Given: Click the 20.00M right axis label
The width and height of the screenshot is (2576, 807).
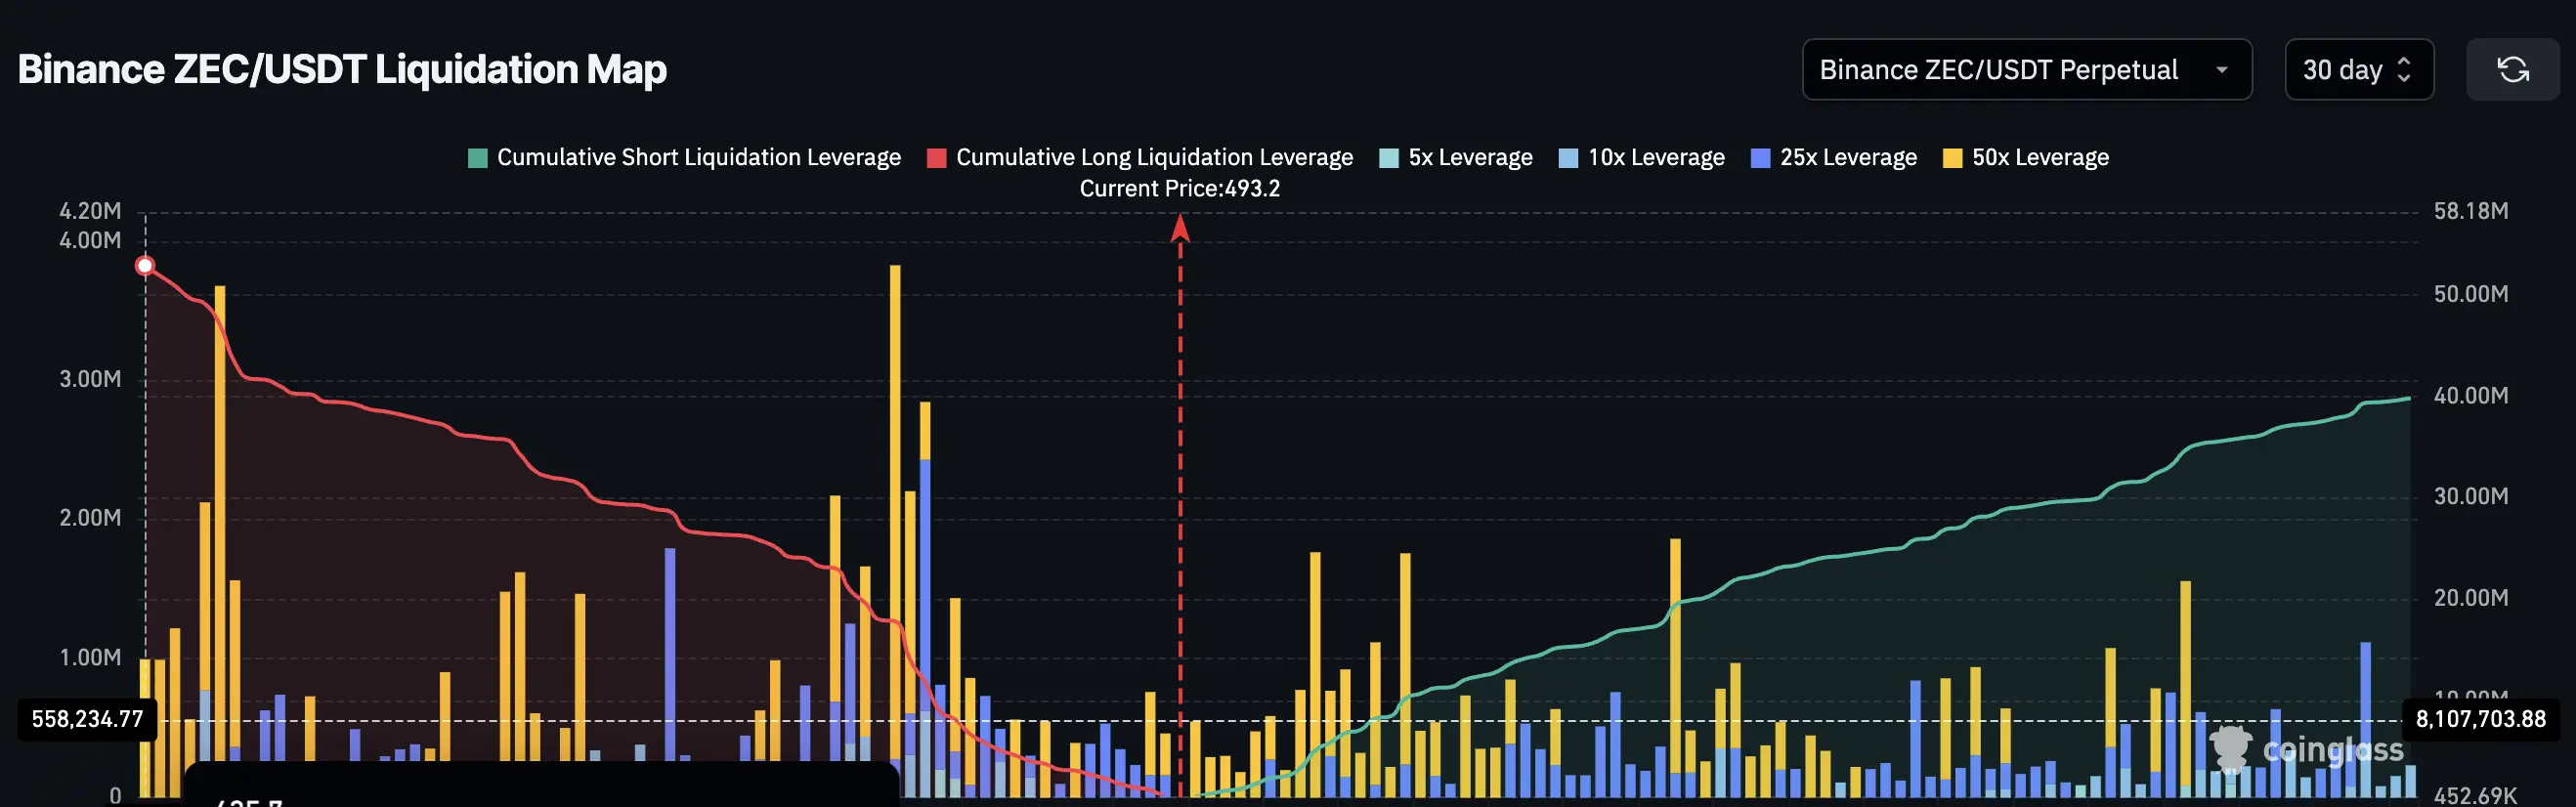Looking at the screenshot, I should point(2471,598).
